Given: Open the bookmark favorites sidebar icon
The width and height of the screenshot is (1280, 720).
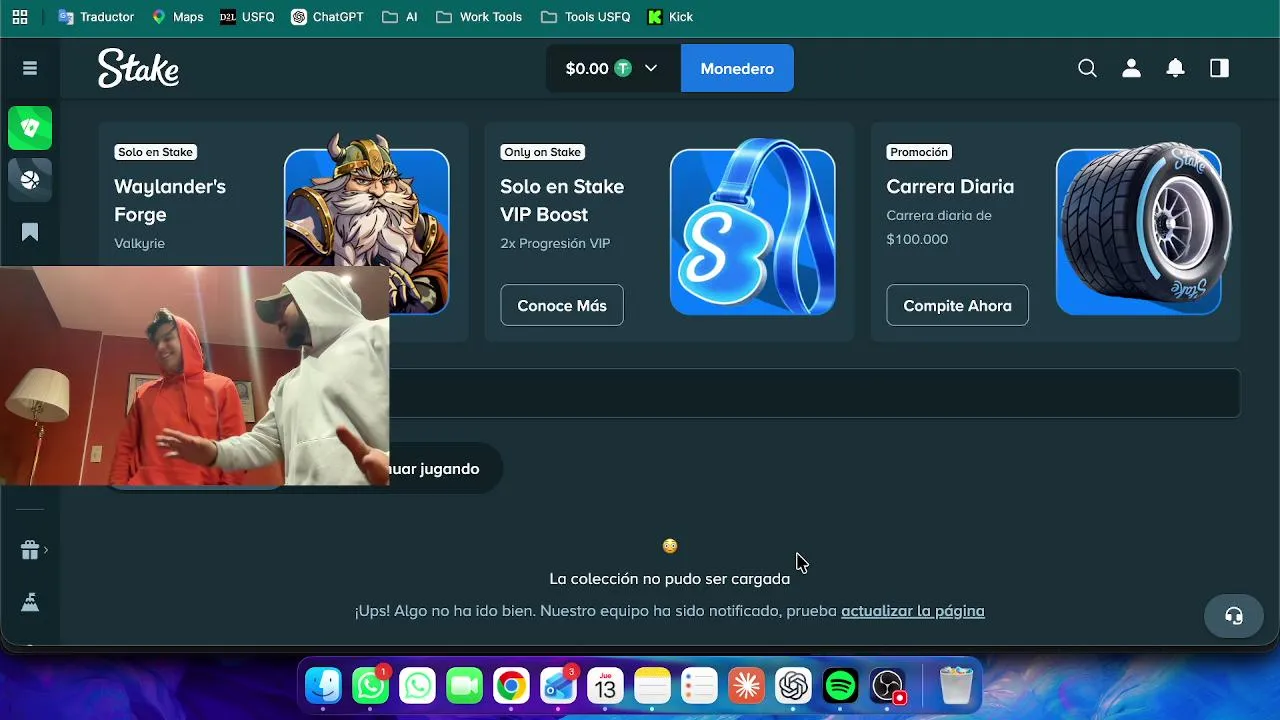Looking at the screenshot, I should pos(30,232).
